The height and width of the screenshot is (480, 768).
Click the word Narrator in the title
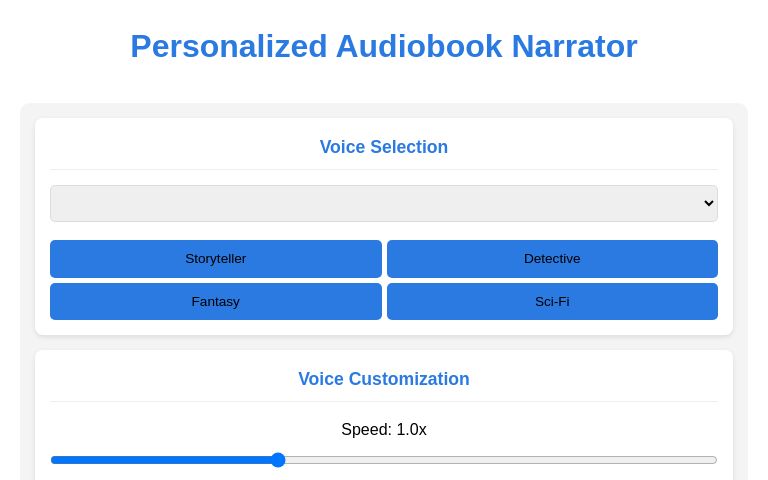tap(574, 46)
